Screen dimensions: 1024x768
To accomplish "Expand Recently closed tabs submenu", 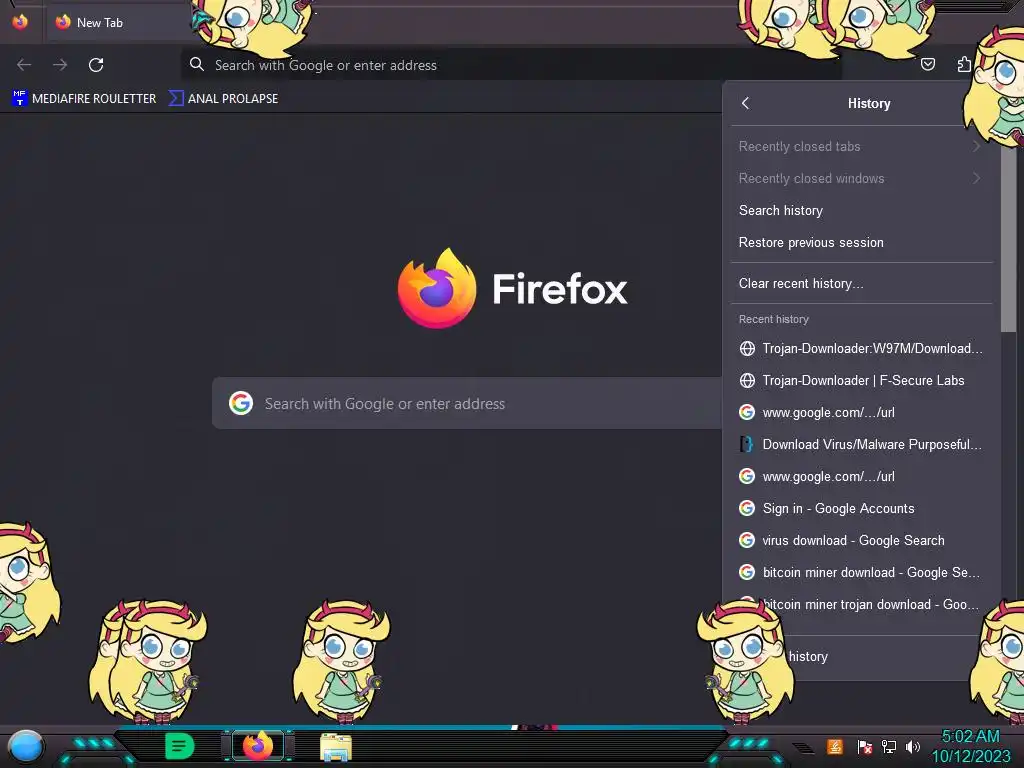I will [x=861, y=146].
